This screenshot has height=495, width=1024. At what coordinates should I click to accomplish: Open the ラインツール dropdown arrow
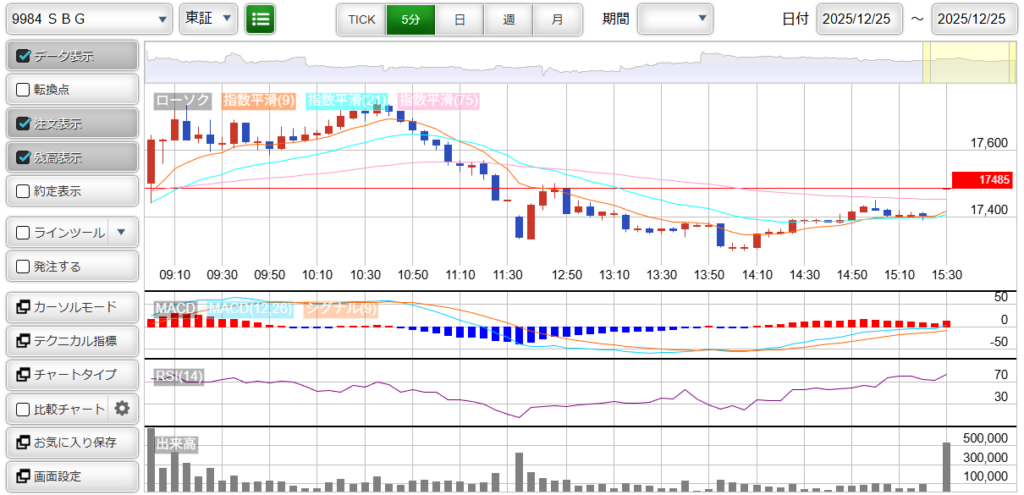[121, 232]
